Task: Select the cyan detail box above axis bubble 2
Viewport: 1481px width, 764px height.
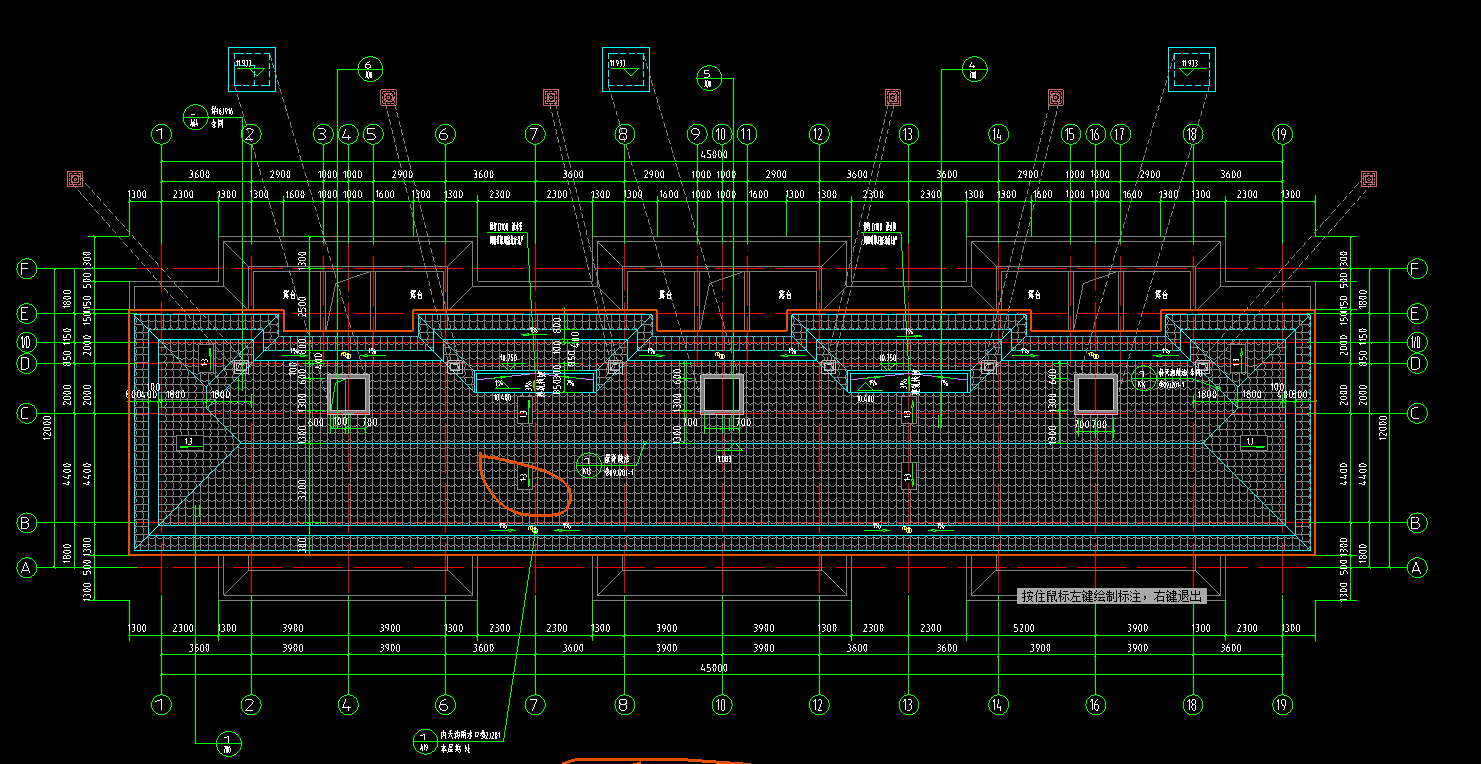Action: pos(252,70)
